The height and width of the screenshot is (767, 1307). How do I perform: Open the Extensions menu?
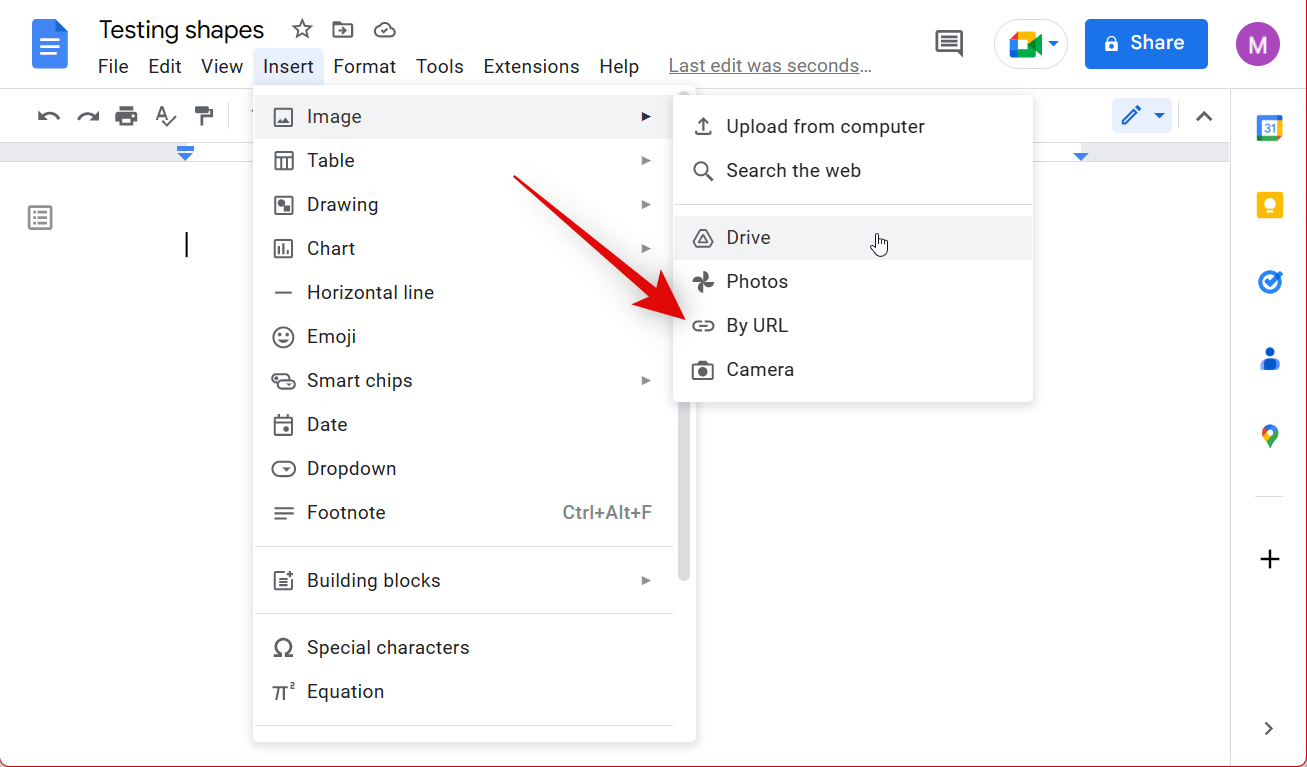point(531,67)
